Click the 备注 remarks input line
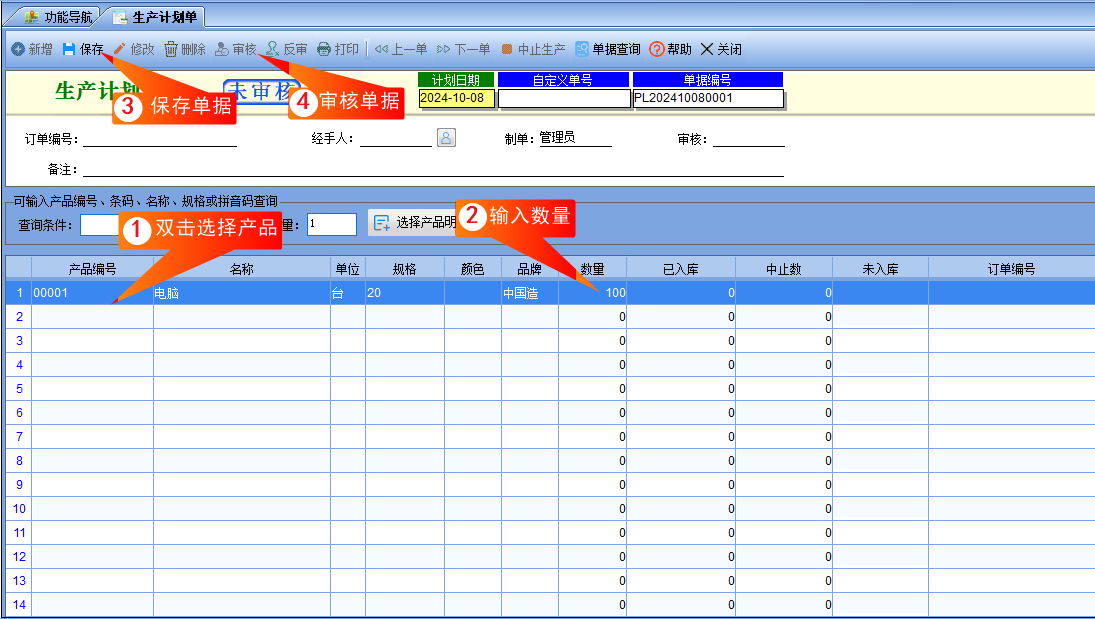This screenshot has width=1095, height=619. pyautogui.click(x=433, y=169)
